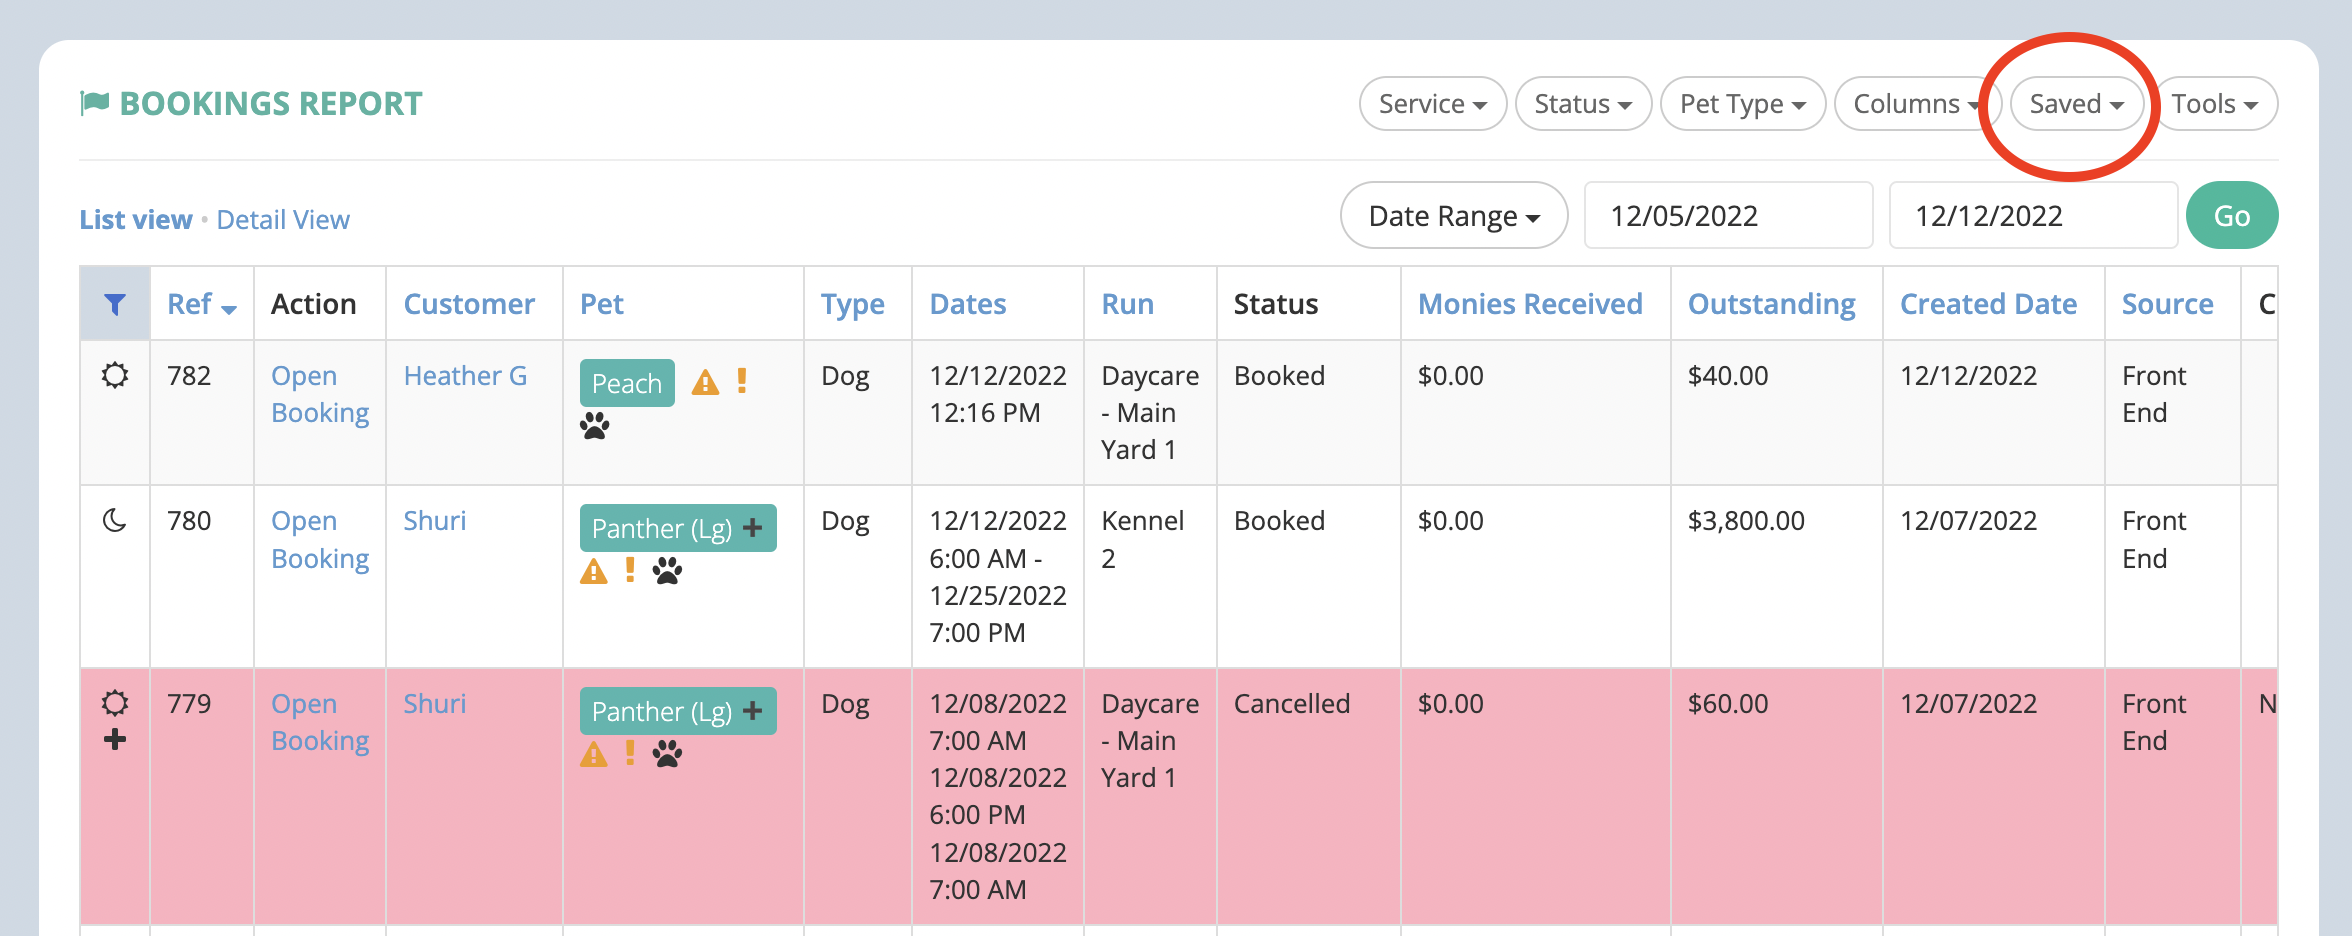Sort by the Created Date column header

[x=1988, y=304]
